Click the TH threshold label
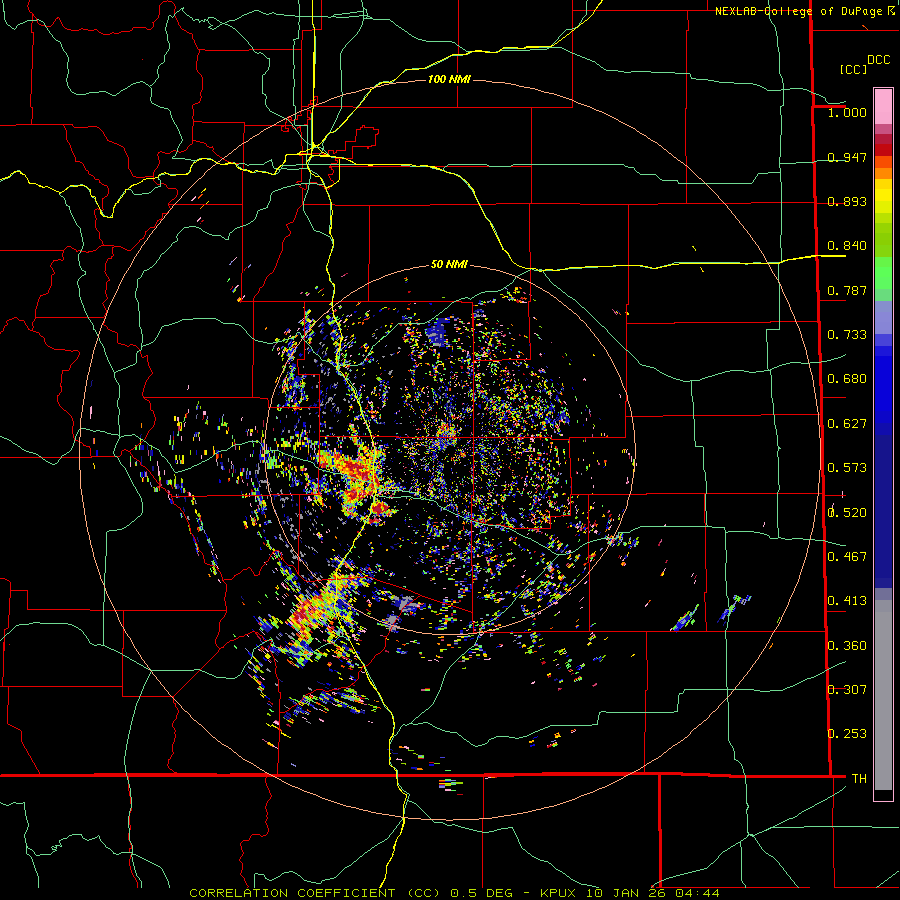 tap(859, 779)
